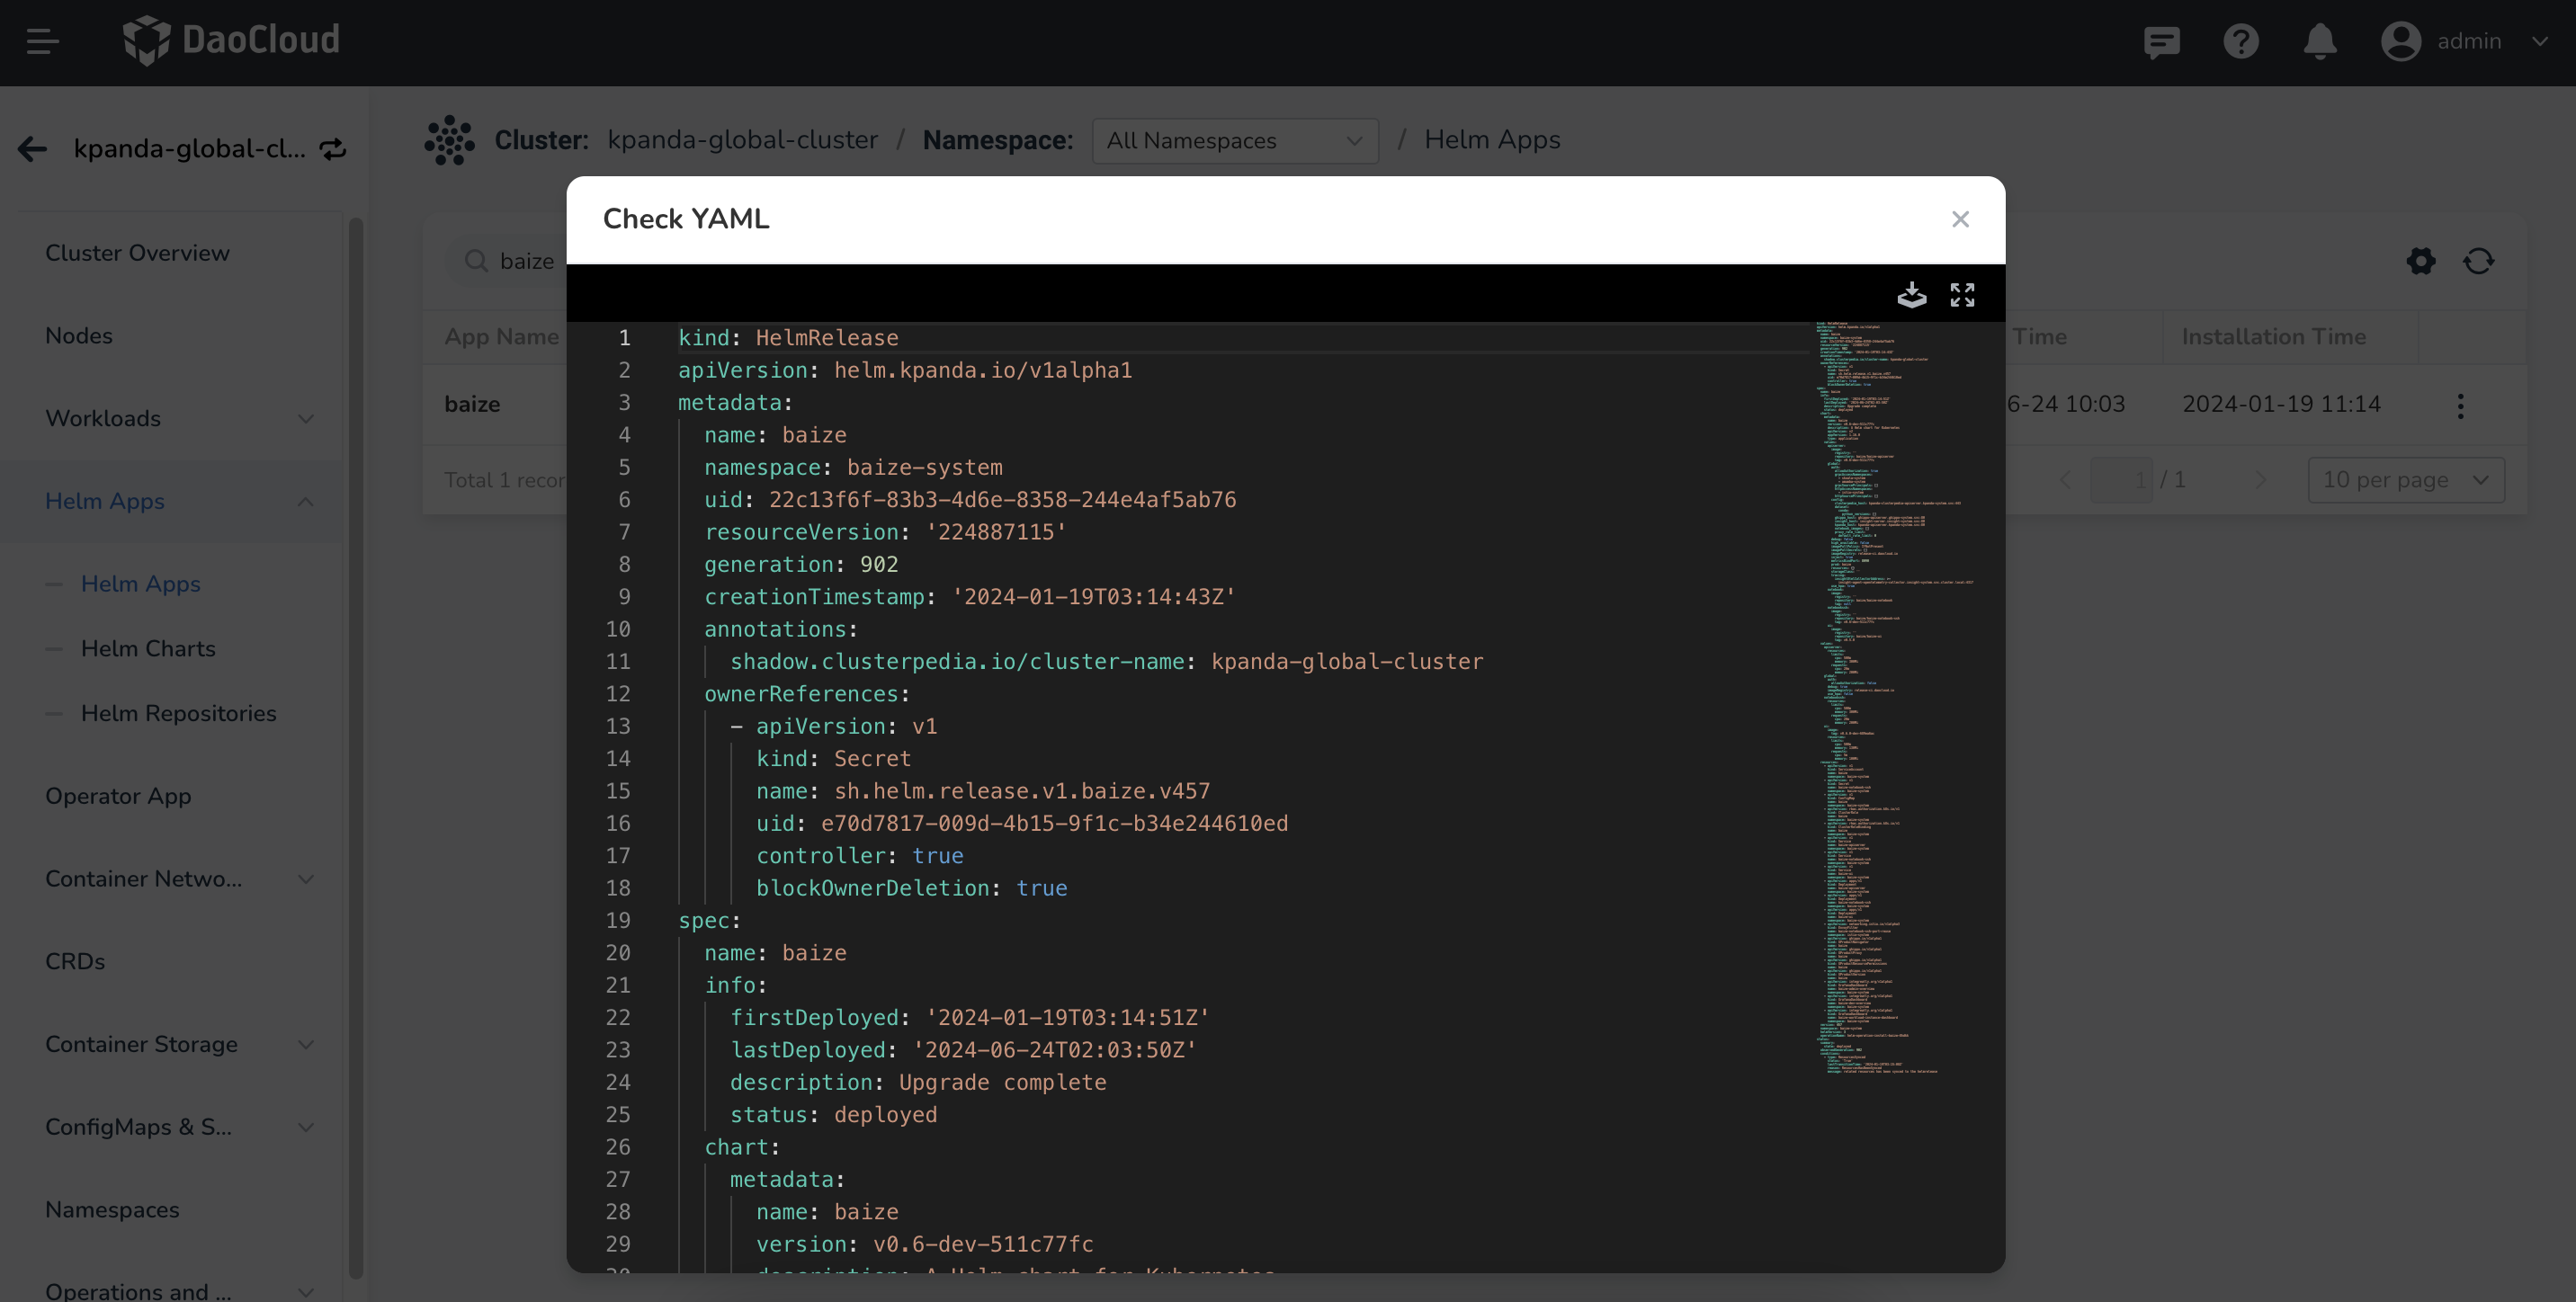2576x1302 pixels.
Task: Open the messages chat icon
Action: (x=2161, y=41)
